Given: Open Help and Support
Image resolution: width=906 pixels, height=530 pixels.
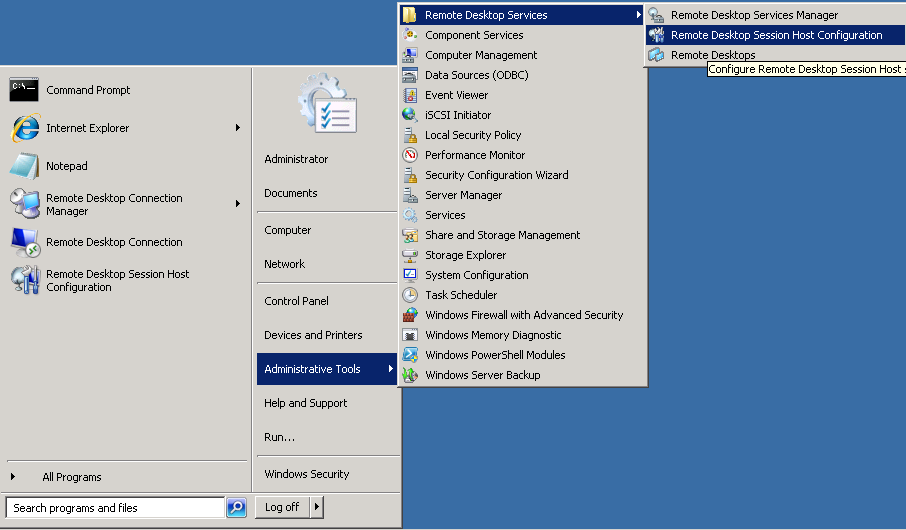Looking at the screenshot, I should [x=306, y=403].
